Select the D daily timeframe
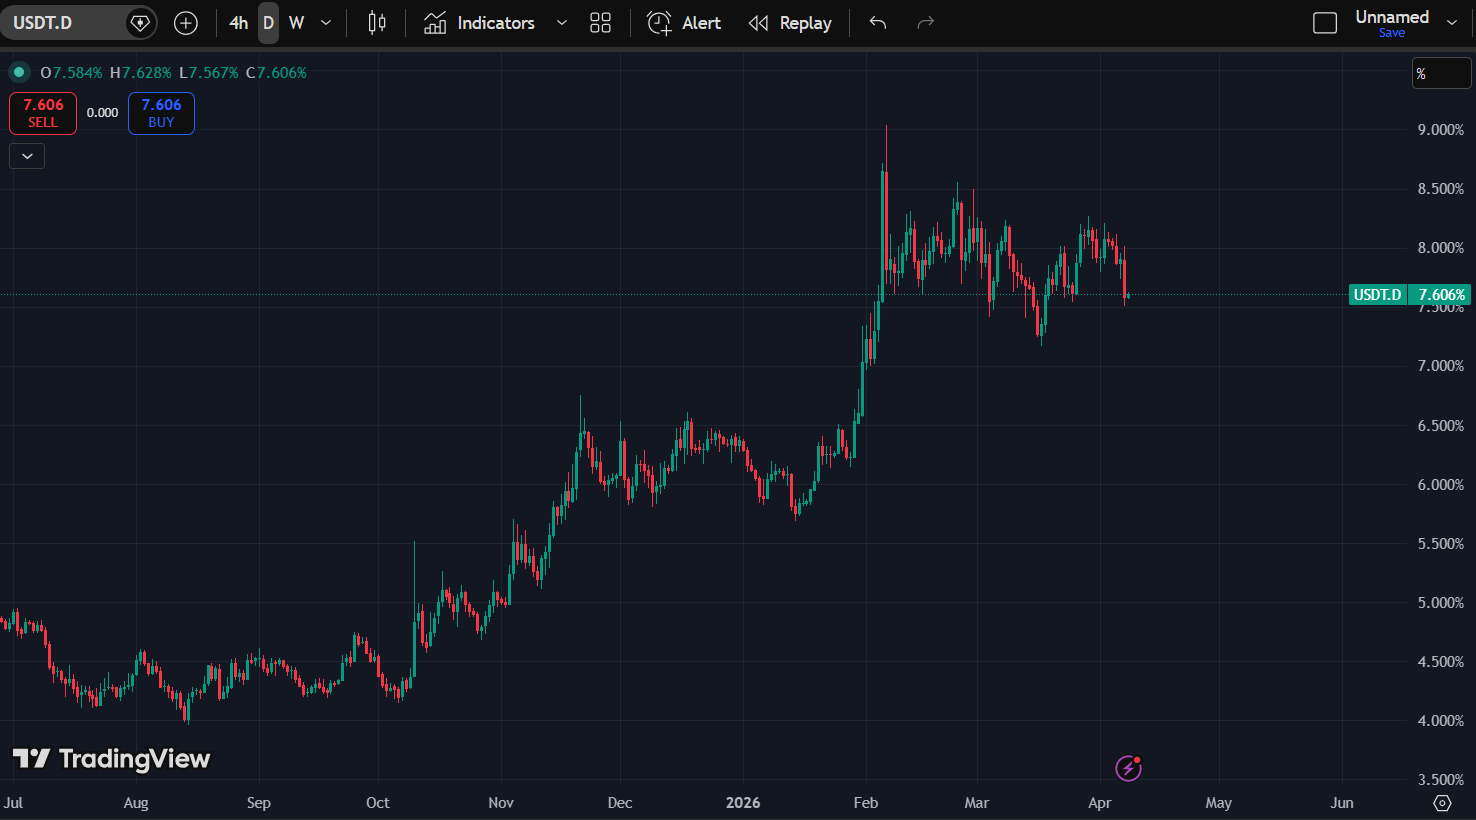 pyautogui.click(x=268, y=23)
